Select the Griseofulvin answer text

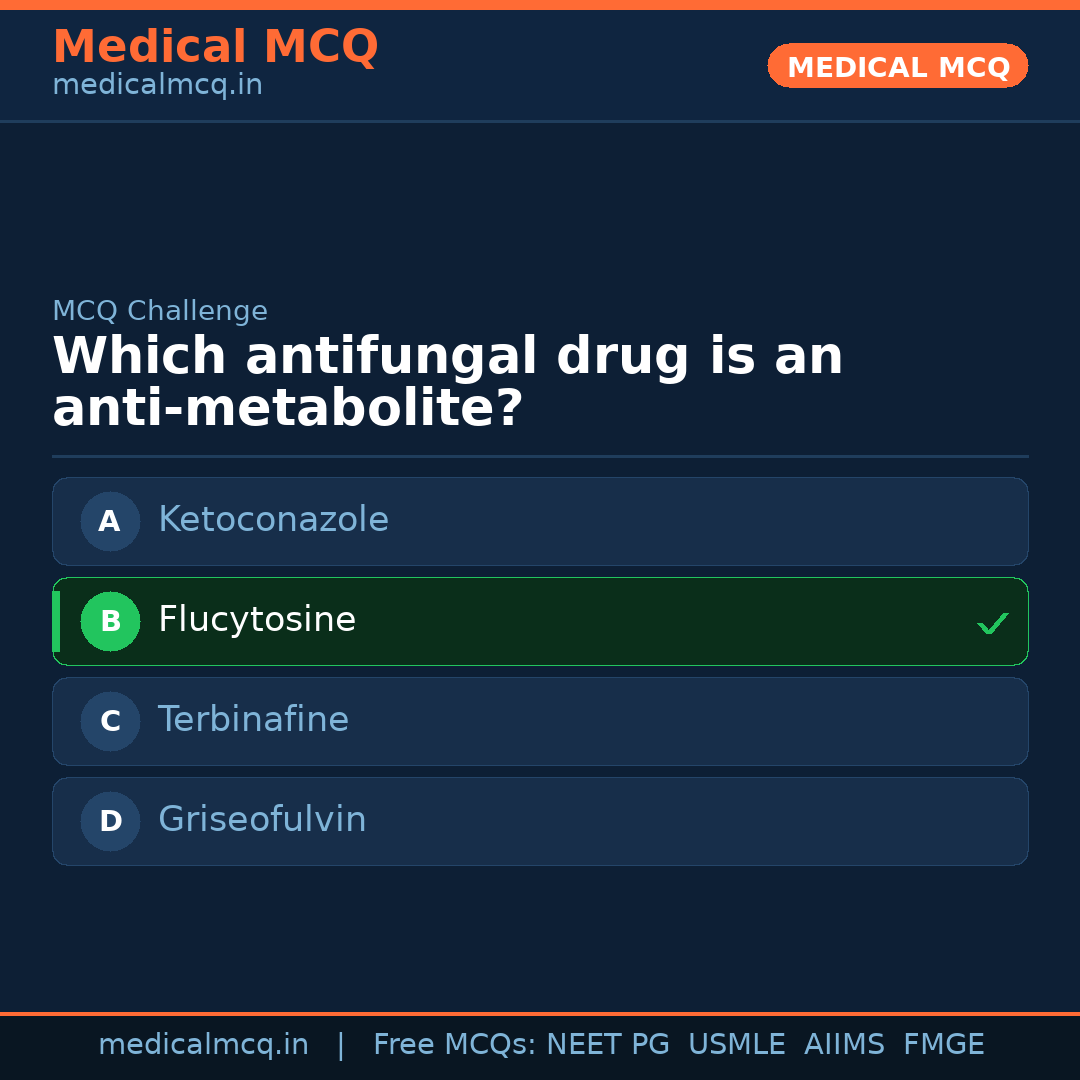pyautogui.click(x=262, y=820)
